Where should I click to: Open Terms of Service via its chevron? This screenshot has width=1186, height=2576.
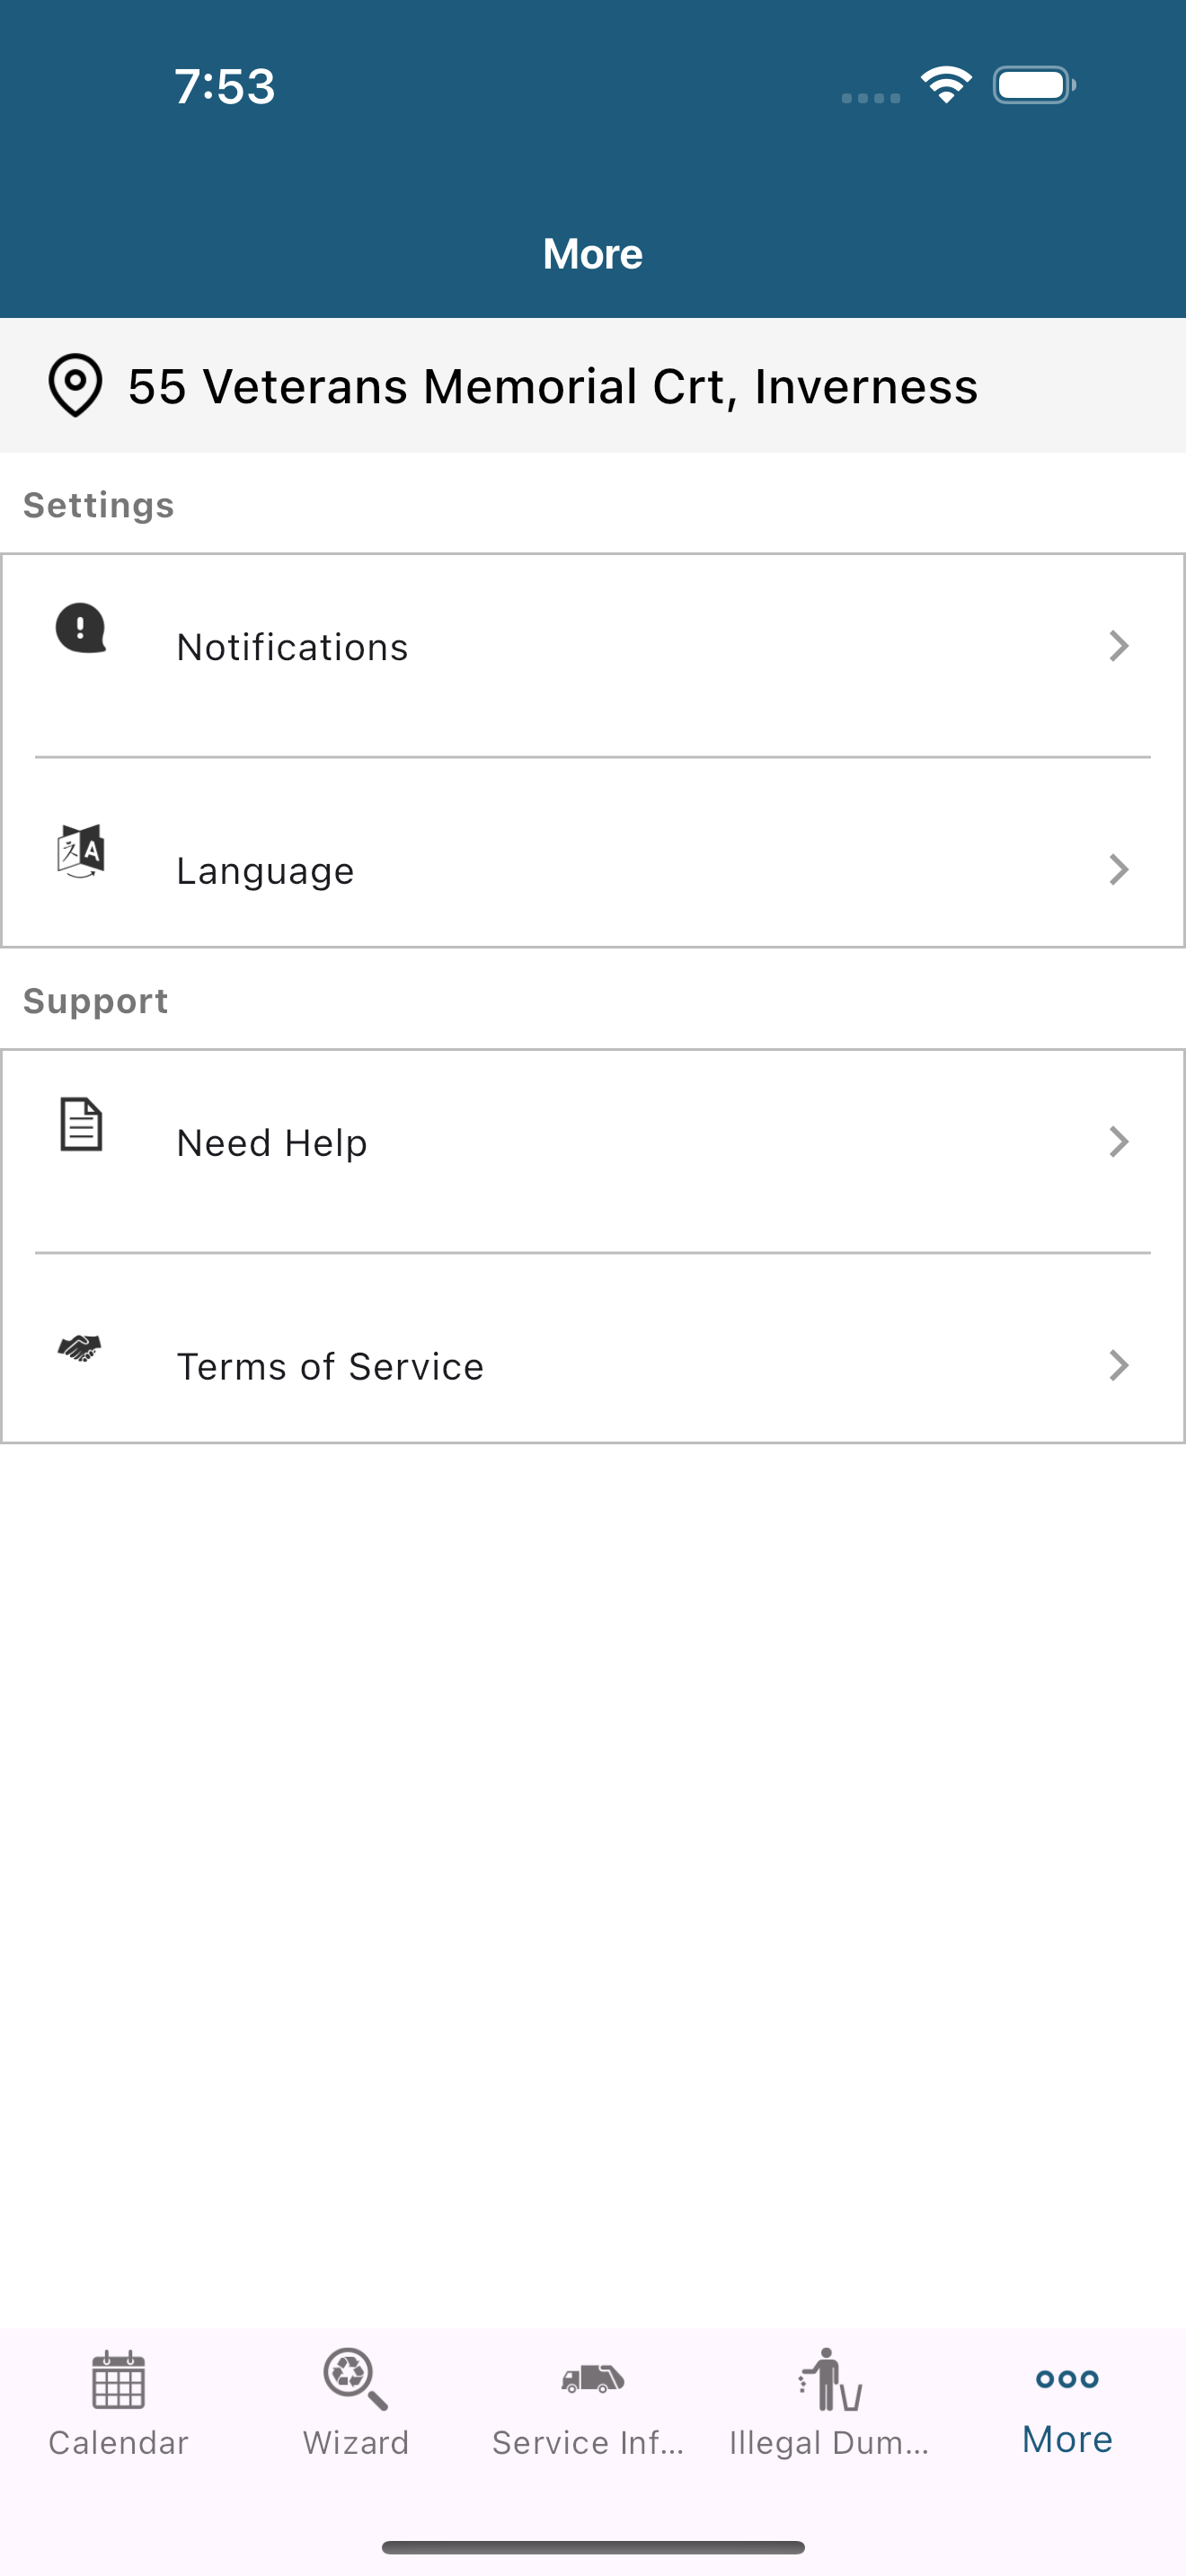(x=1120, y=1365)
